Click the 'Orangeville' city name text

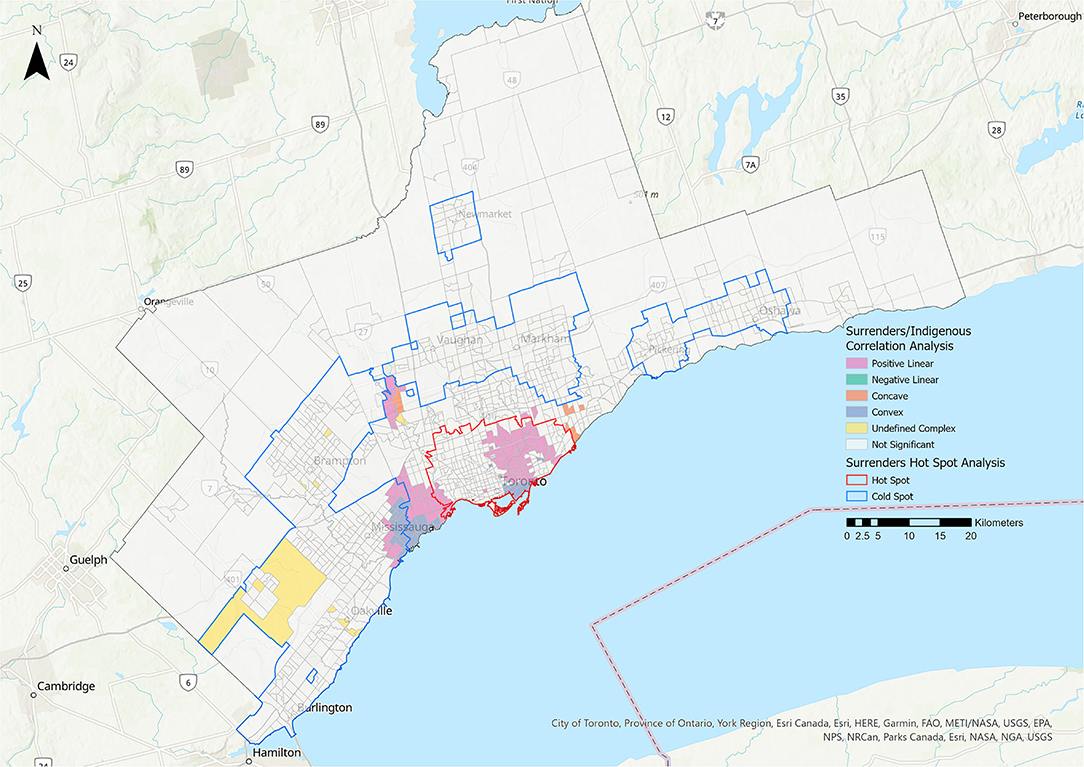pos(169,302)
